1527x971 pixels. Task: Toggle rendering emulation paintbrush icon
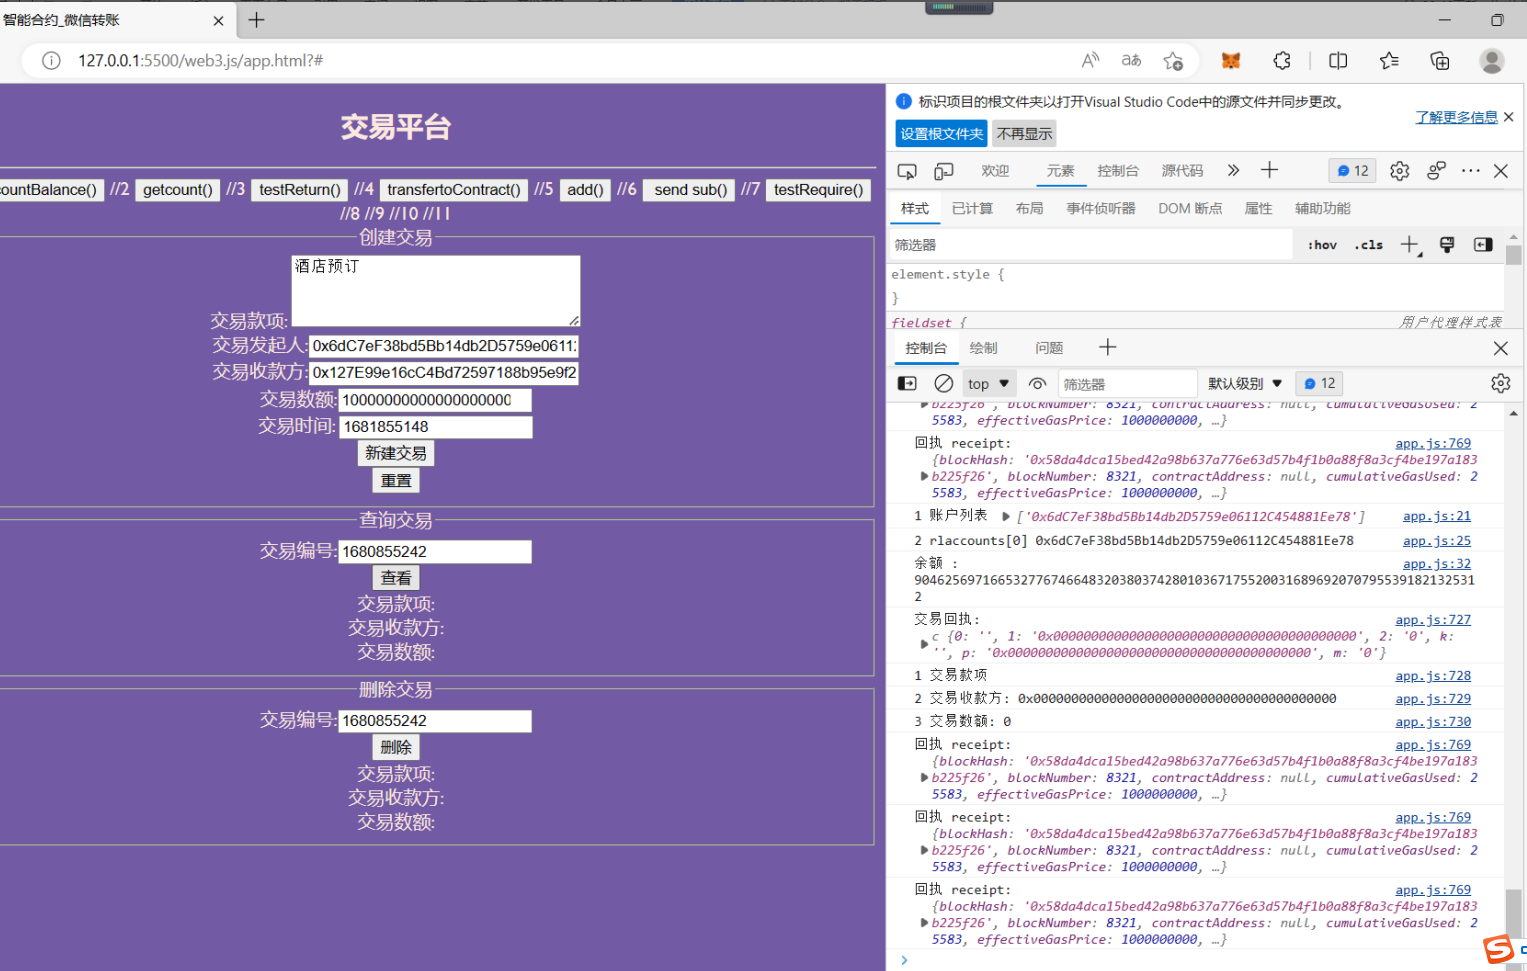coord(1447,245)
